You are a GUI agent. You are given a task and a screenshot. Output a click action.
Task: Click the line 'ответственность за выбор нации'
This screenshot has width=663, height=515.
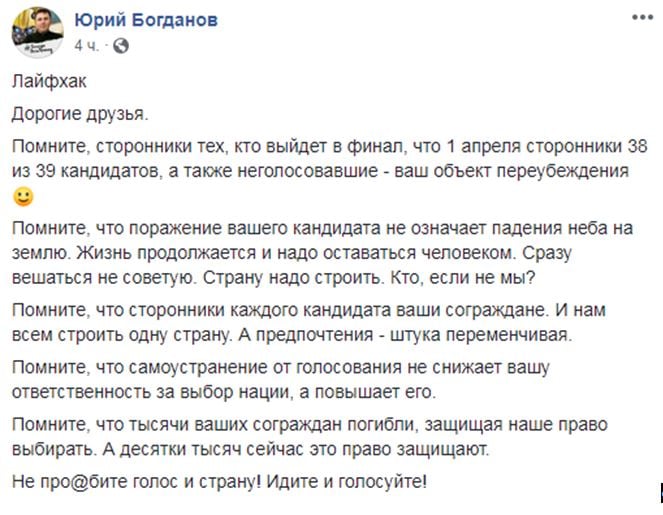point(224,392)
